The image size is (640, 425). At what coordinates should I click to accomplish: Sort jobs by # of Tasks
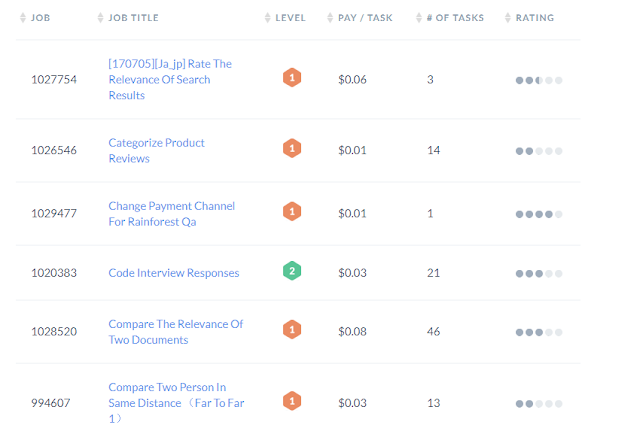[454, 18]
